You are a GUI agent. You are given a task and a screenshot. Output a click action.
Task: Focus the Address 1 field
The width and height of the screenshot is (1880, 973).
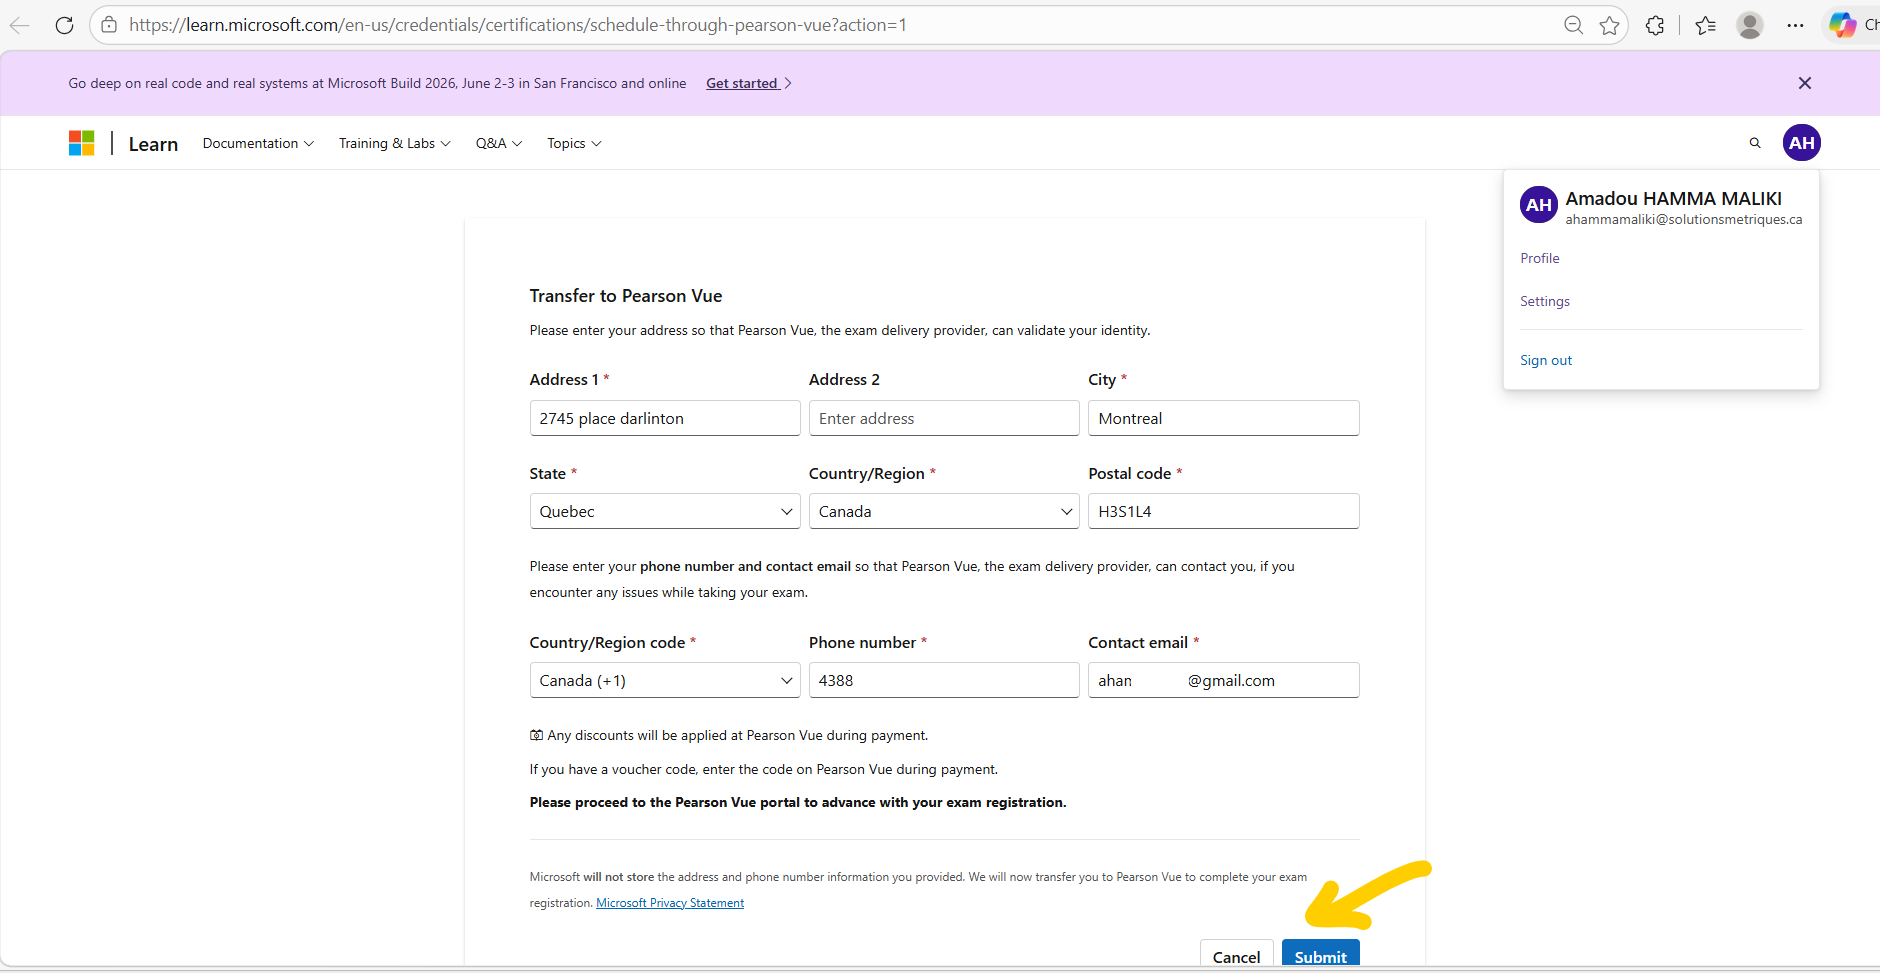click(665, 418)
